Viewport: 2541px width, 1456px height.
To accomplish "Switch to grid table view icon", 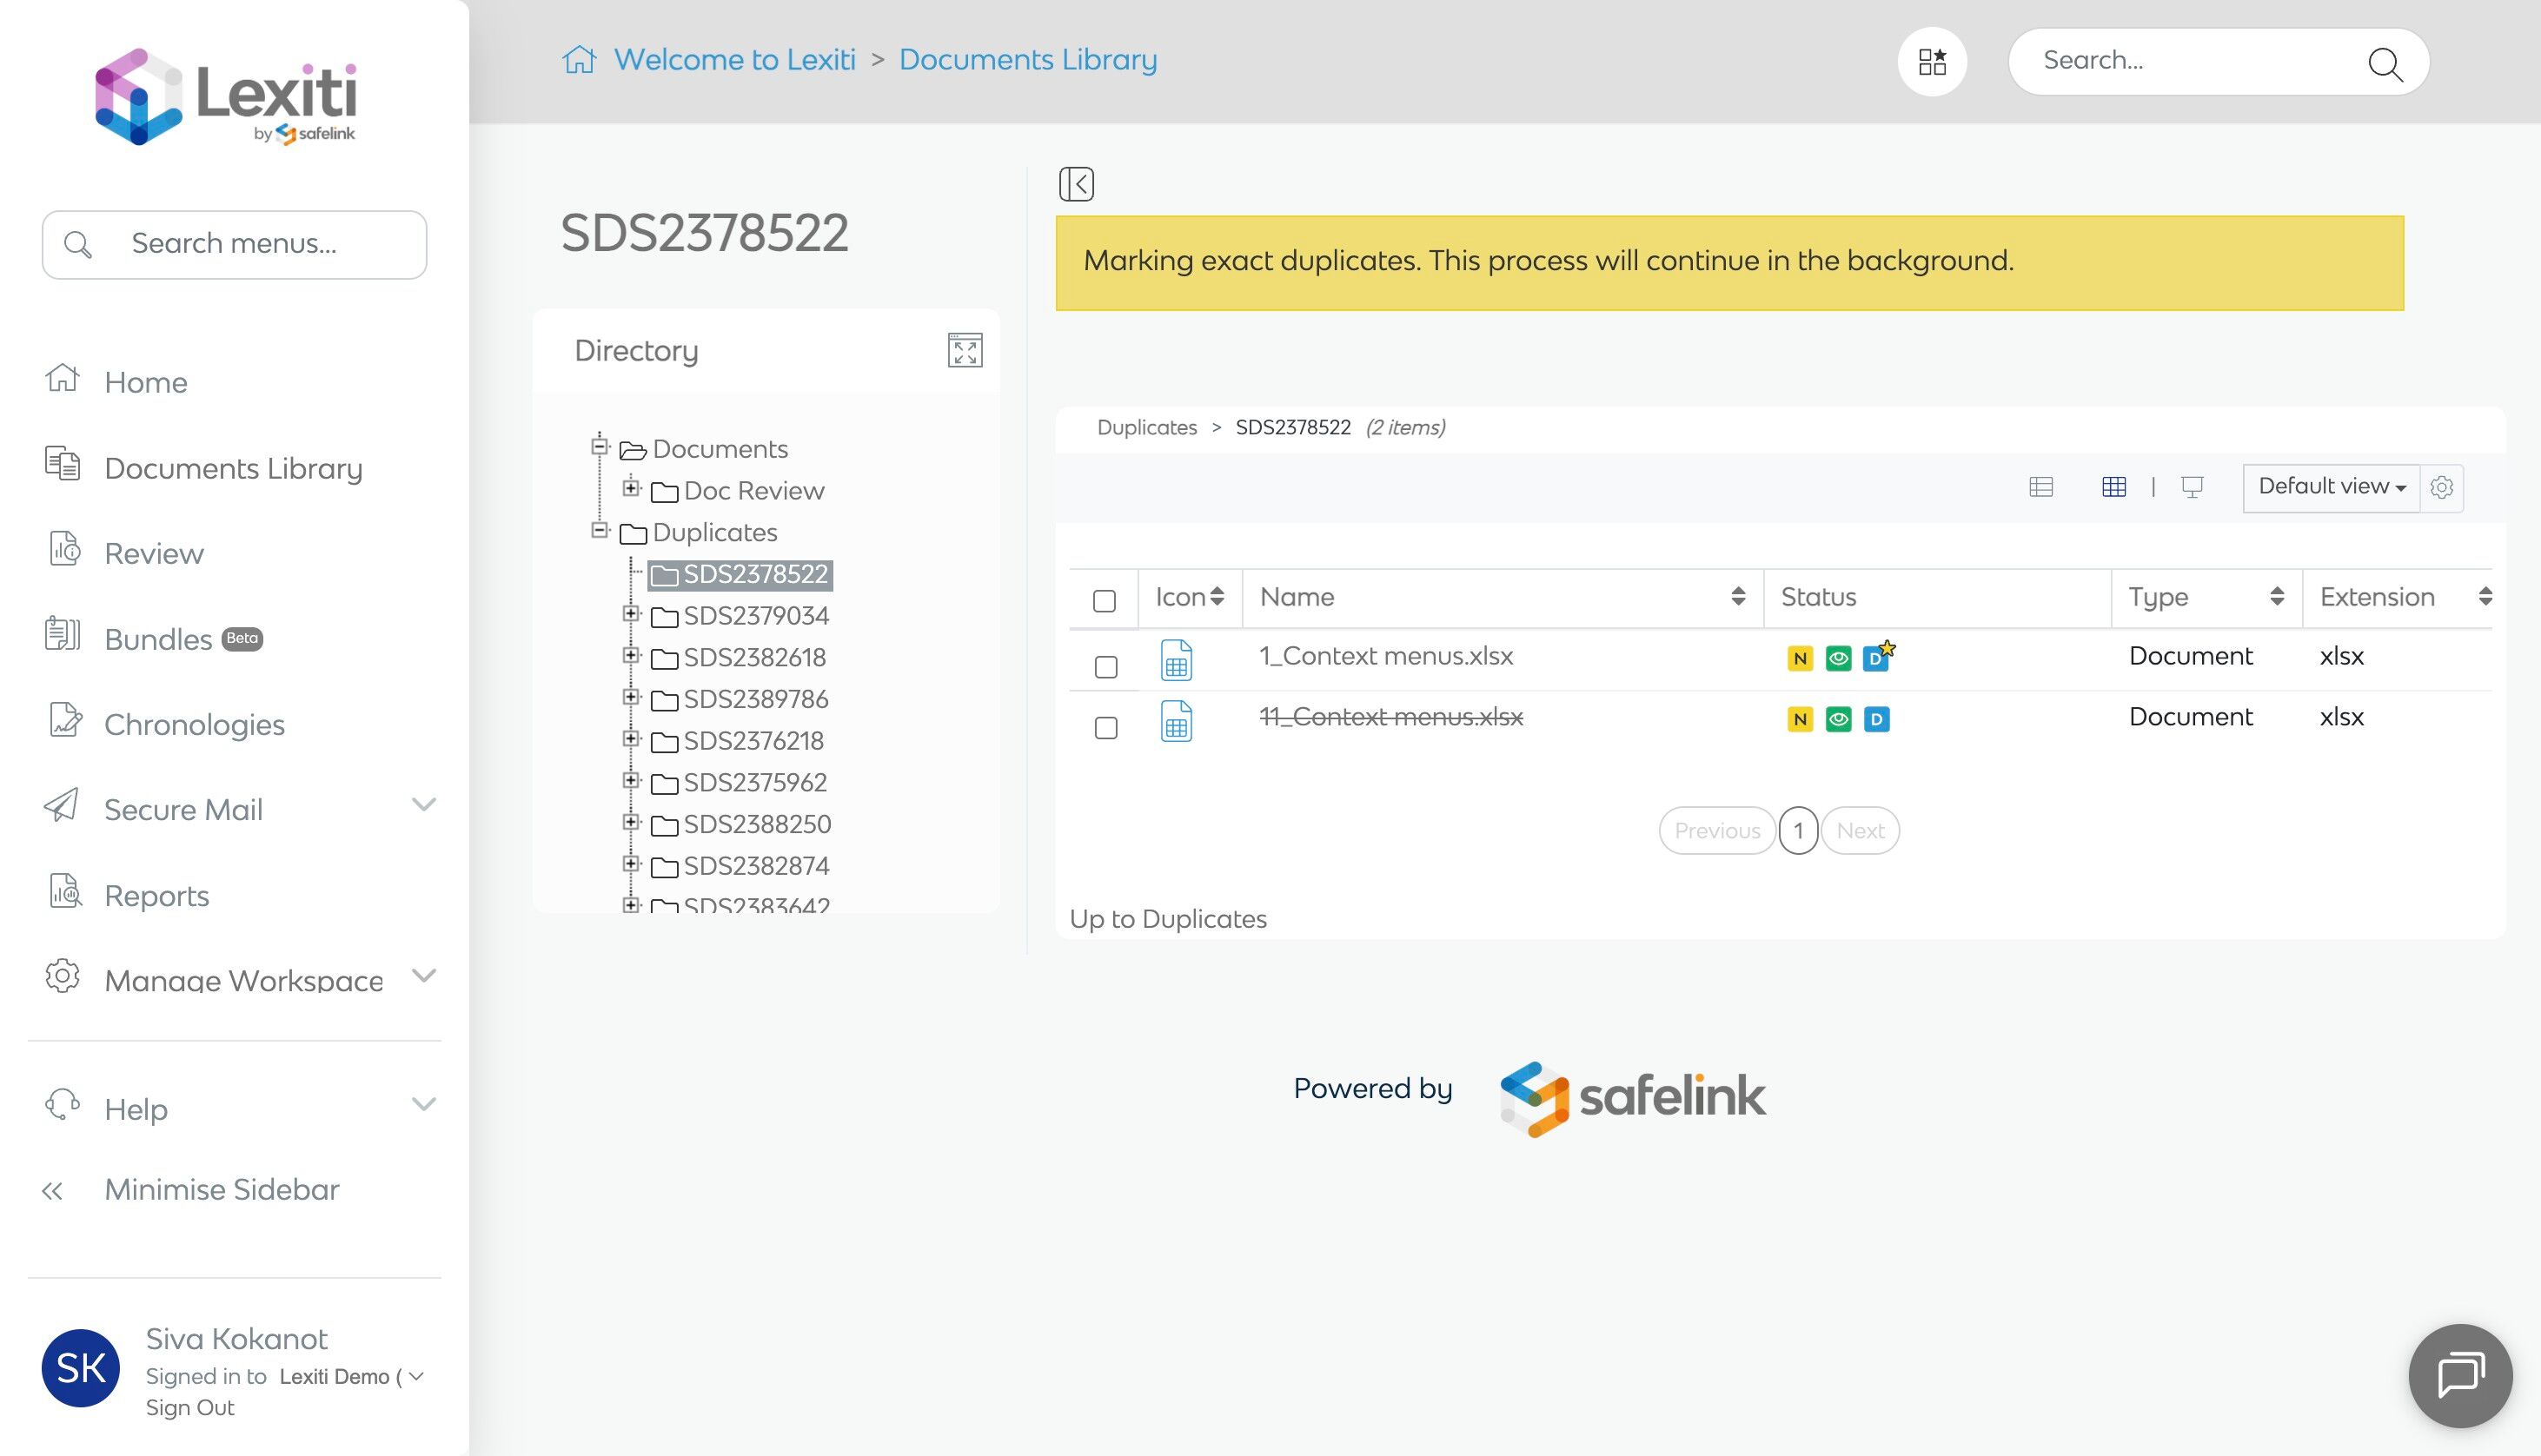I will (2113, 487).
